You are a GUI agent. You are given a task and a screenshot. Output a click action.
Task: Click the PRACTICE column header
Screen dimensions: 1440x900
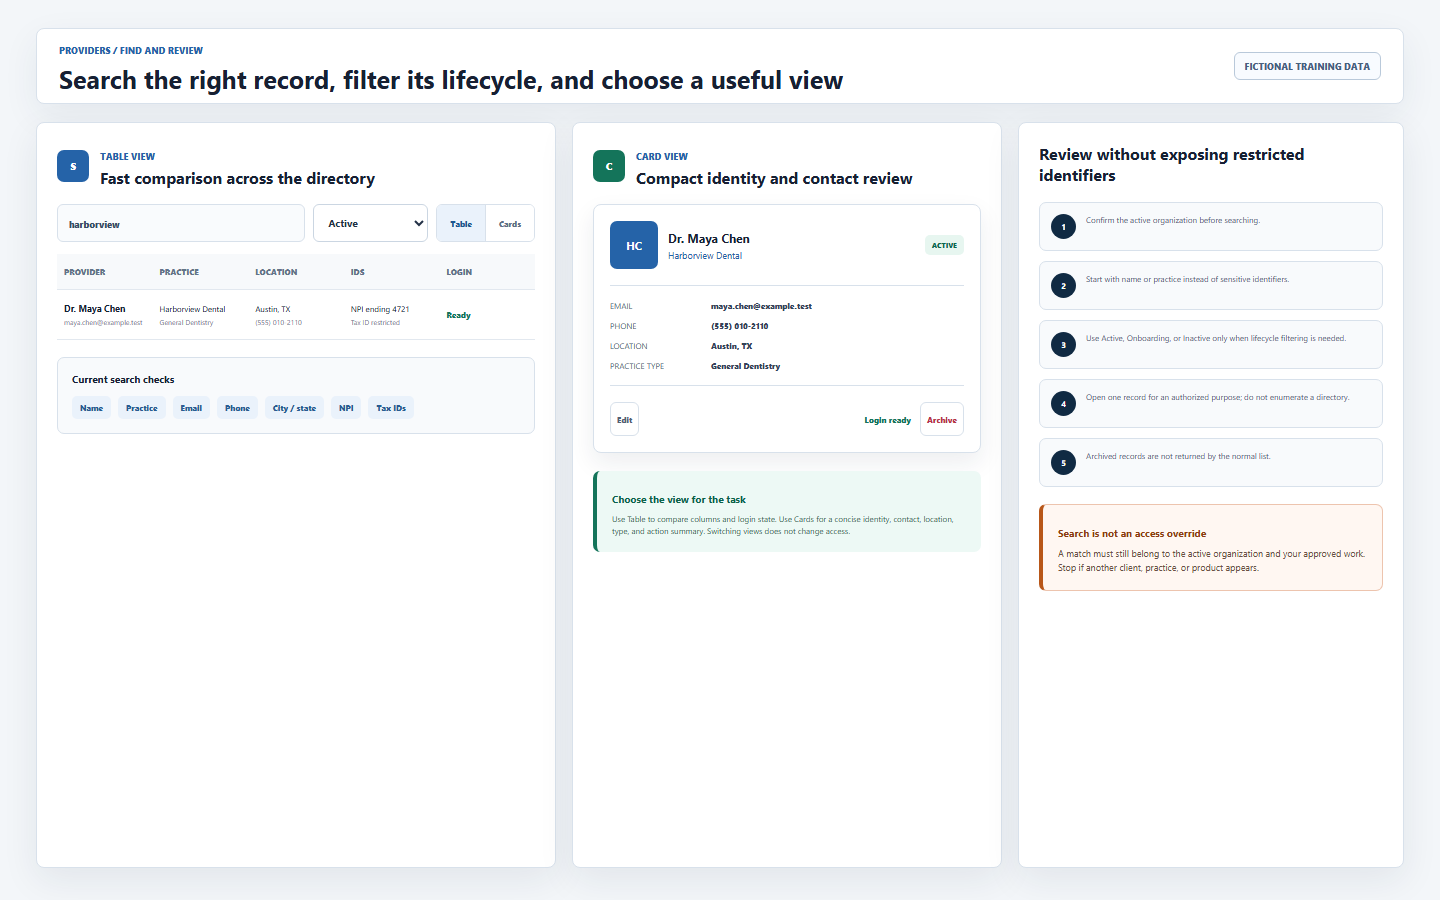[179, 272]
